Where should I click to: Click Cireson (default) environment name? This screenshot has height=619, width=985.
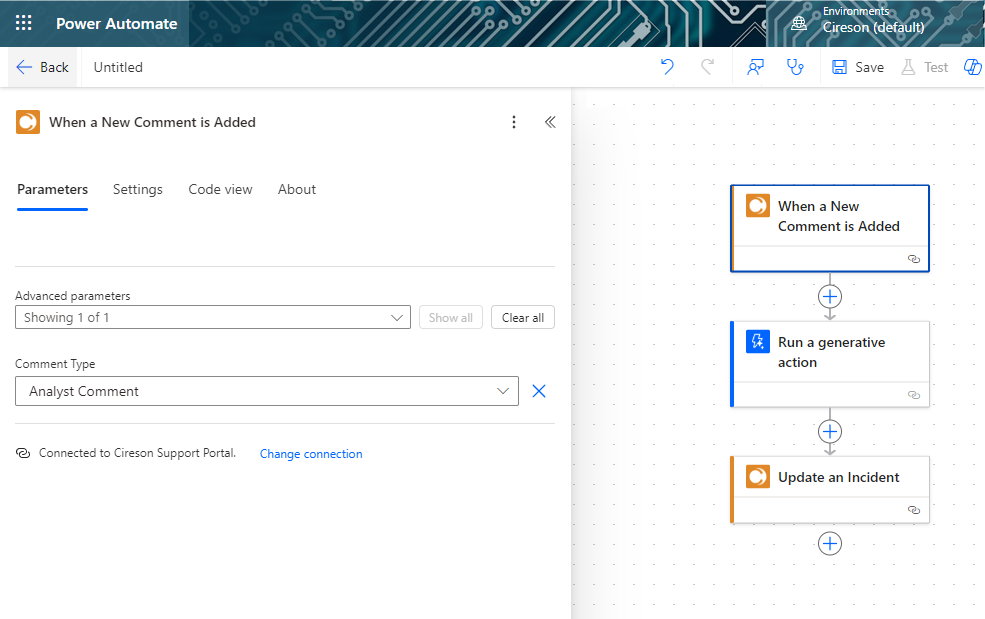pyautogui.click(x=874, y=28)
